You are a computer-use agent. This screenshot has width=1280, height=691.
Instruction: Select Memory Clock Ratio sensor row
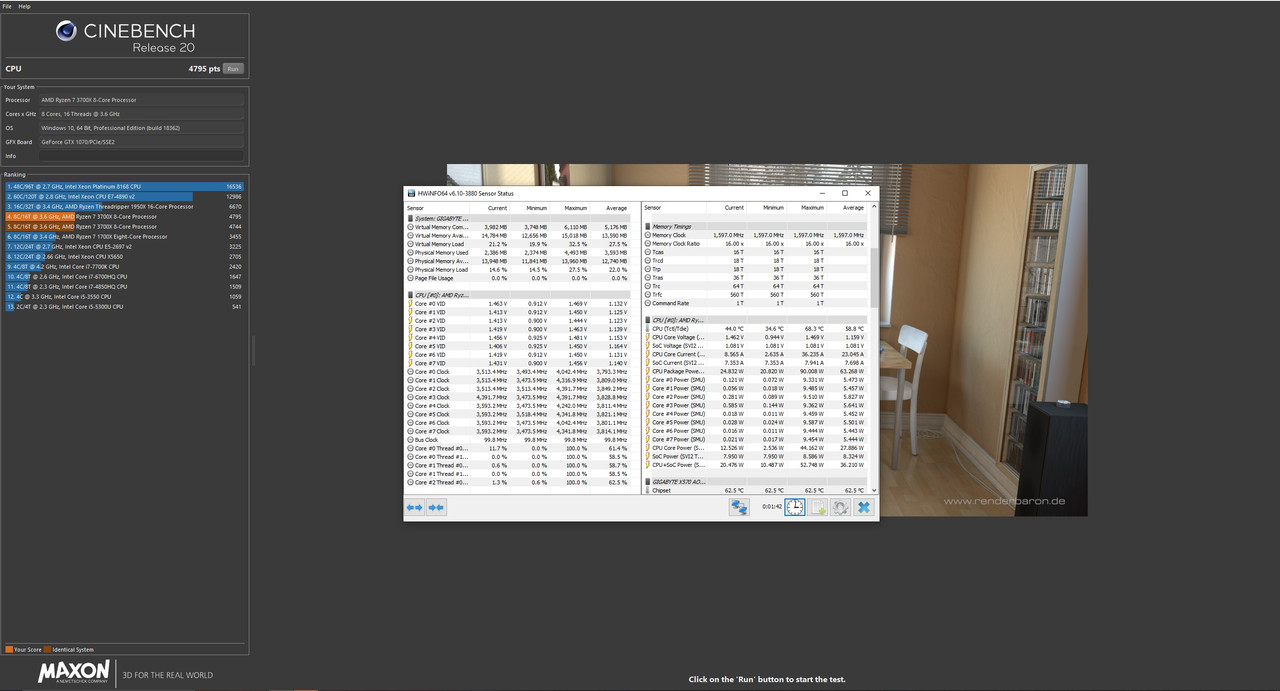(x=756, y=244)
